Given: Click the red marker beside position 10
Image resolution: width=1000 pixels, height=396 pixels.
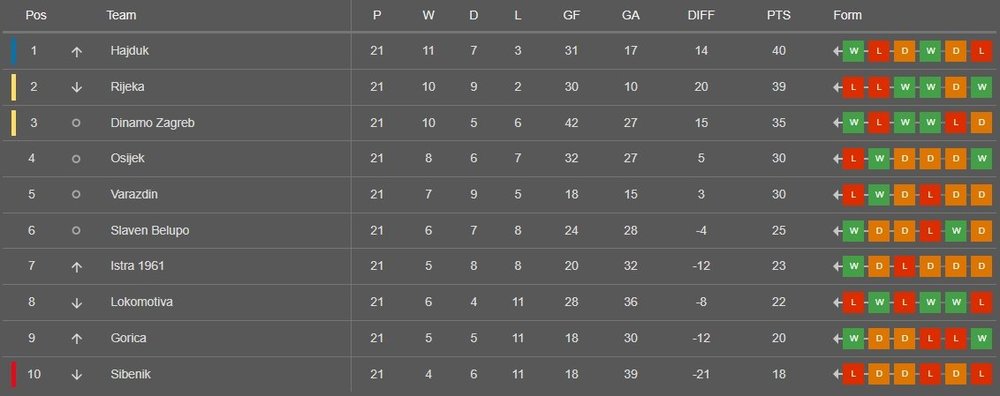Looking at the screenshot, I should click(14, 374).
